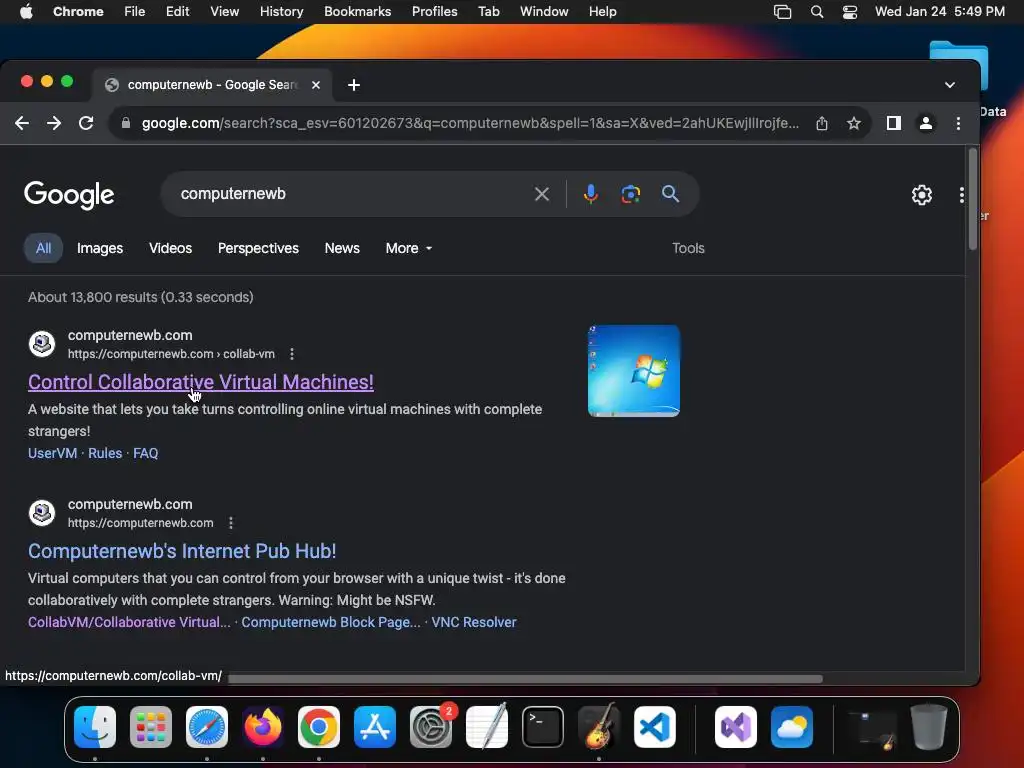Search by image with Google Lens icon
This screenshot has height=768, width=1024.
(x=630, y=194)
